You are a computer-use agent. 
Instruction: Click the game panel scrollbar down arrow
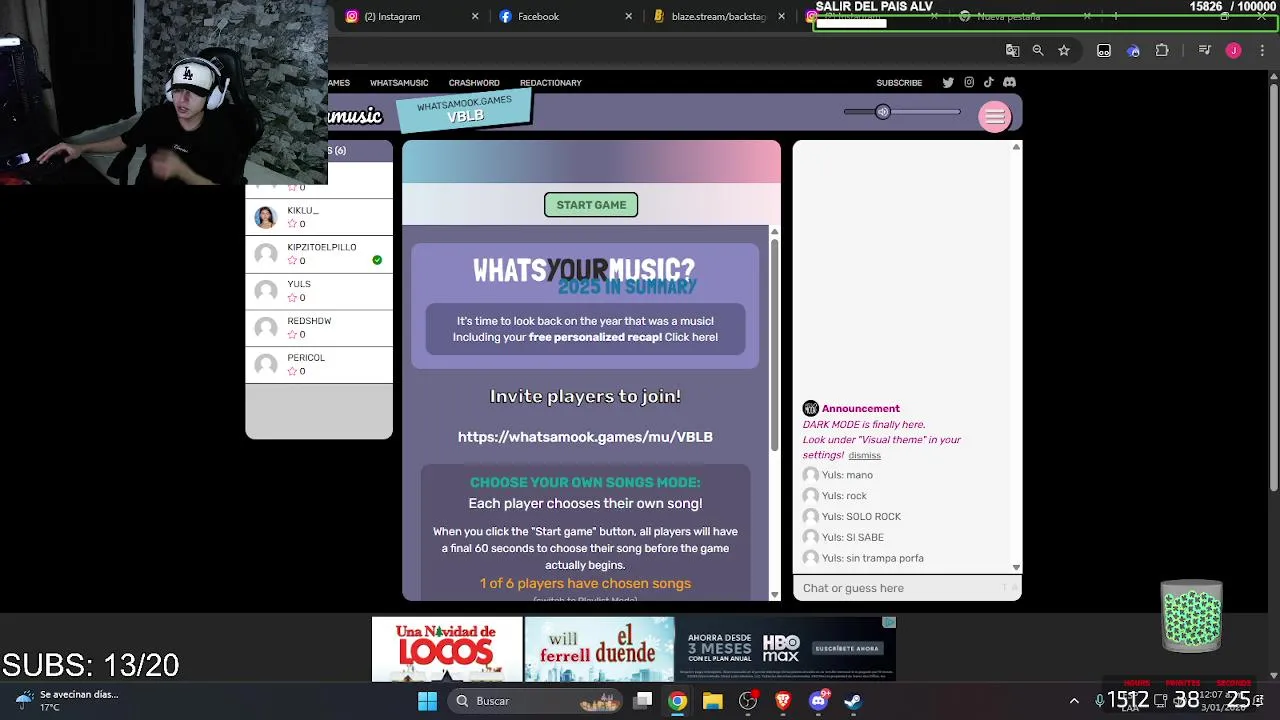point(774,595)
